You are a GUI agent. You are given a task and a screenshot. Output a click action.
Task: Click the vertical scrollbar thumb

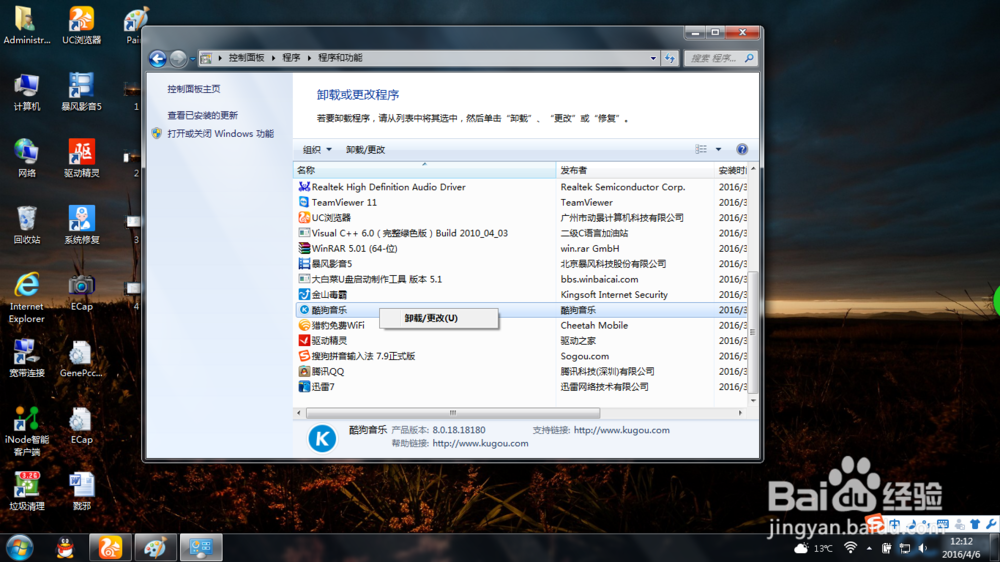point(753,332)
